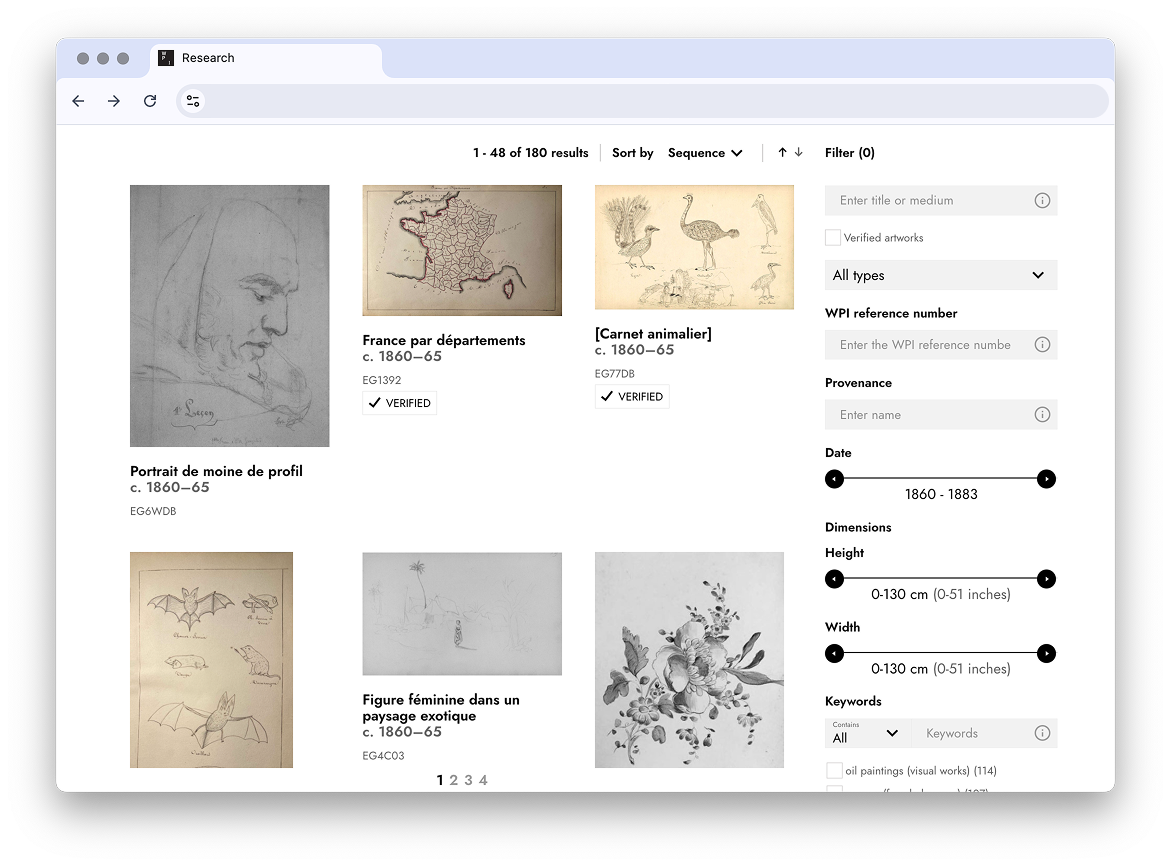Open the Sequence sort dropdown
Screen dimensions: 1171x866
pos(705,152)
